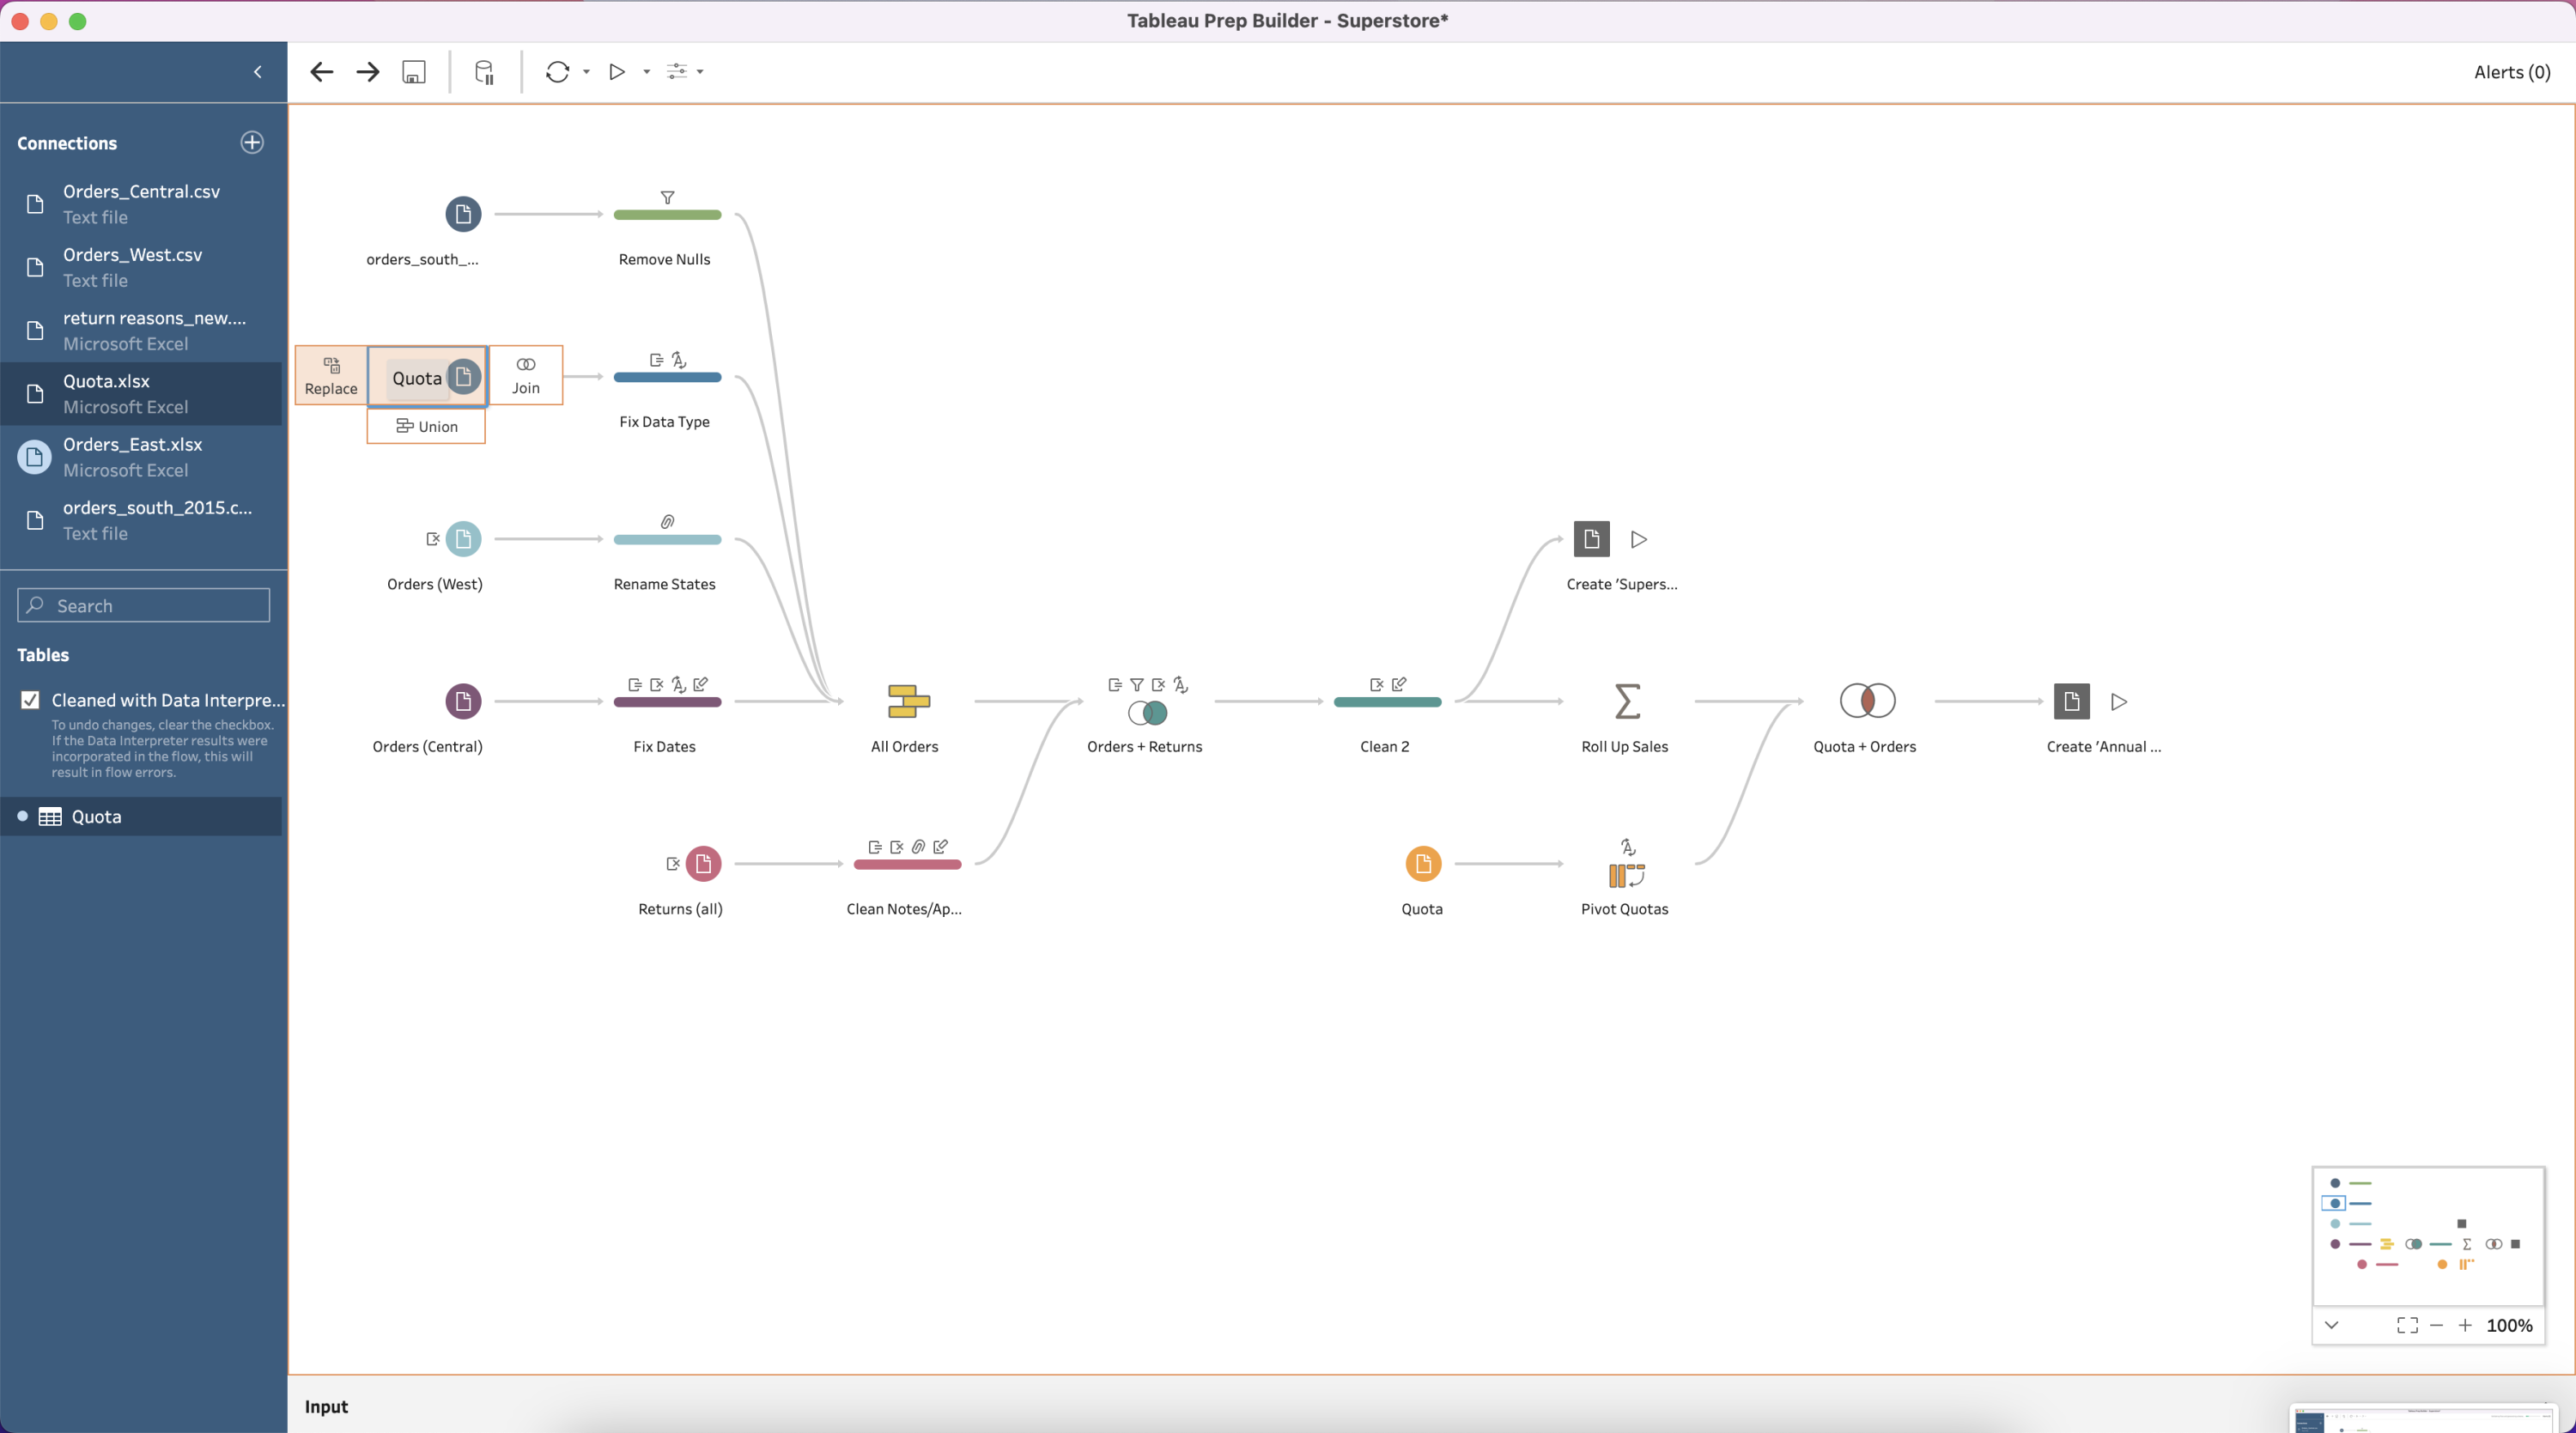This screenshot has width=2576, height=1433.
Task: Collapse the flow navigator minimap chevron
Action: pos(2331,1325)
